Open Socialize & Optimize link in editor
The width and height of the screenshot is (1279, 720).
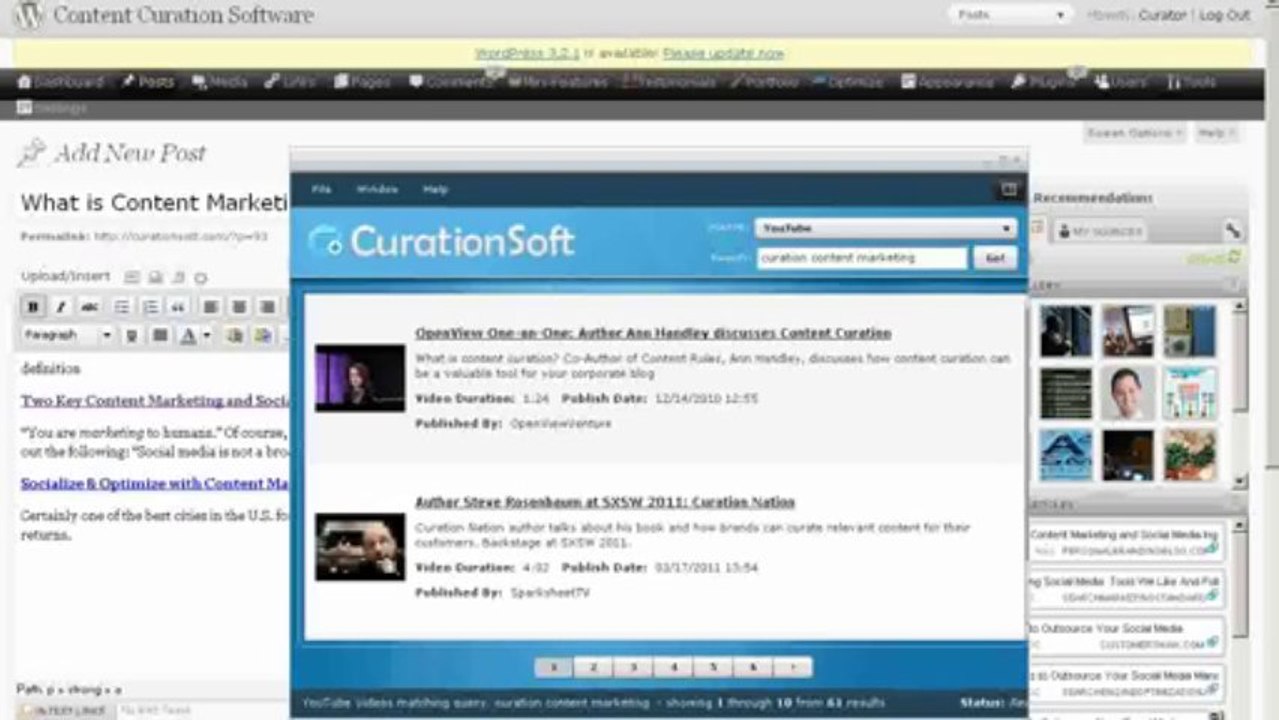[155, 483]
